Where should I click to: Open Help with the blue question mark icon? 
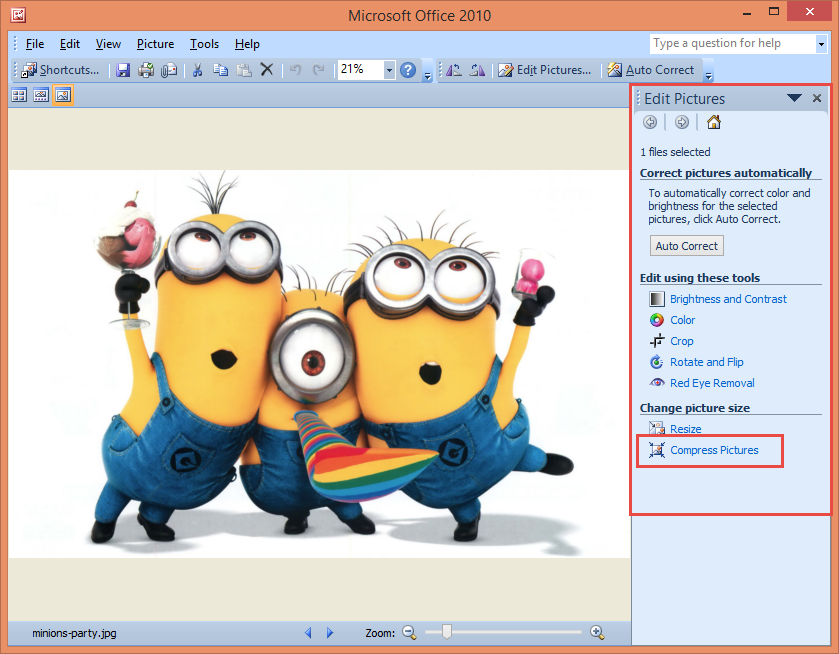click(x=408, y=70)
